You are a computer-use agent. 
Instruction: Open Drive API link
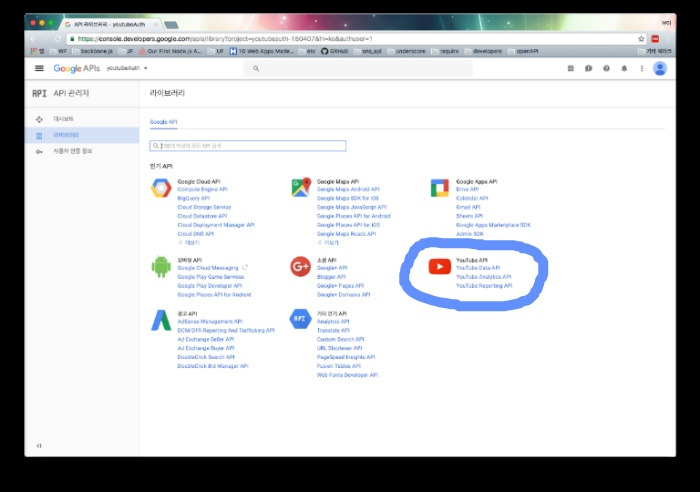[x=467, y=189]
